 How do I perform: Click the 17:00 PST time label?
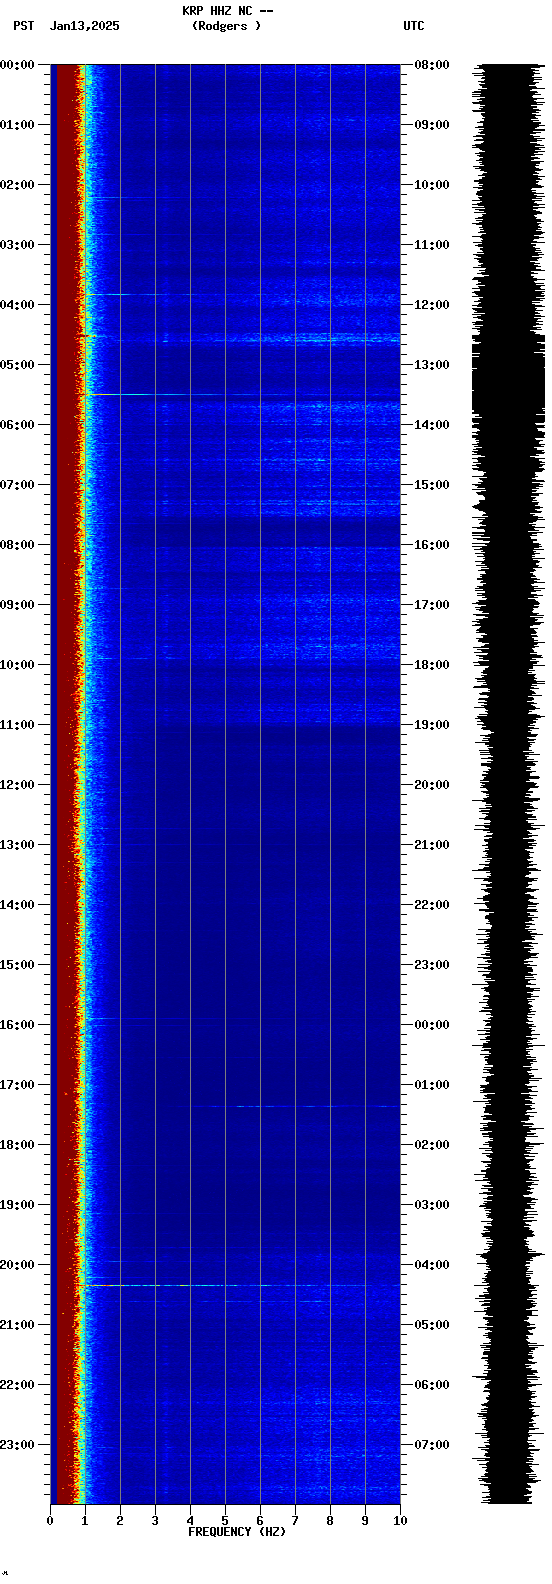18,1085
